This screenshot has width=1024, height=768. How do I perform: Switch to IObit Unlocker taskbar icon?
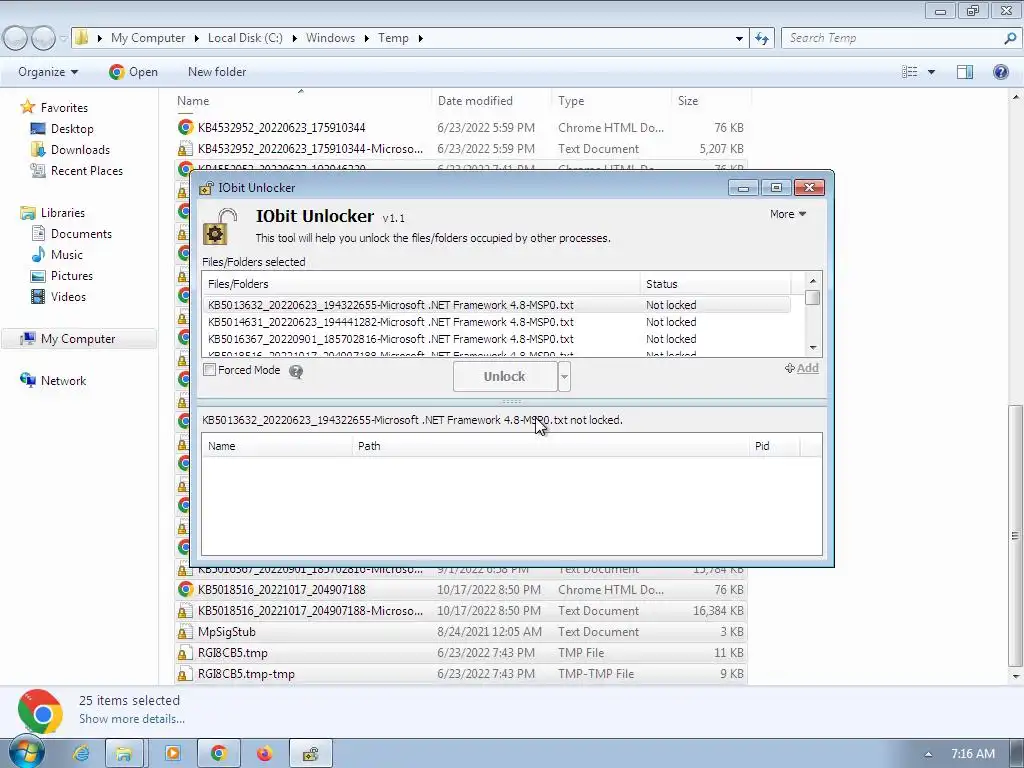[310, 754]
